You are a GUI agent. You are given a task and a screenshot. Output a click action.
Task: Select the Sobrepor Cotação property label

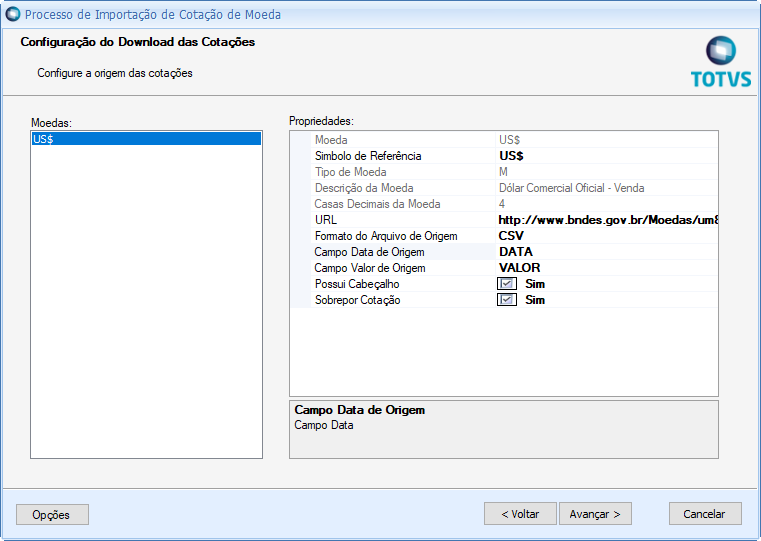357,300
